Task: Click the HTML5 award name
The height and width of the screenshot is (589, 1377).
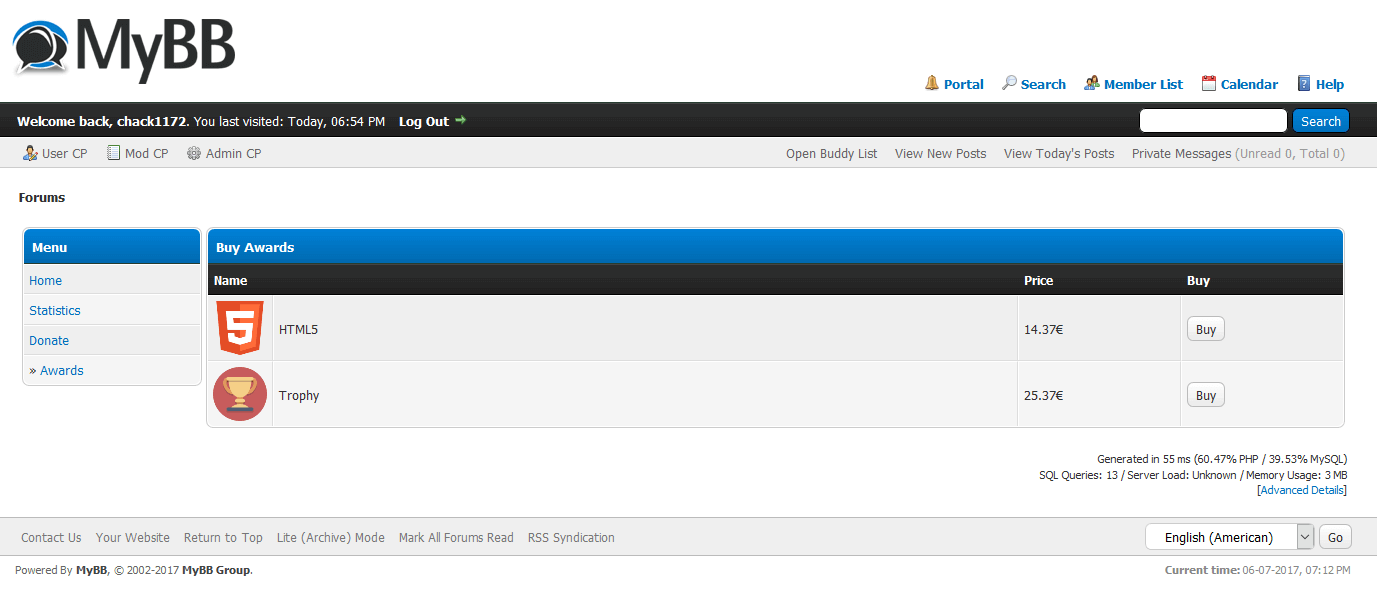Action: pyautogui.click(x=298, y=329)
